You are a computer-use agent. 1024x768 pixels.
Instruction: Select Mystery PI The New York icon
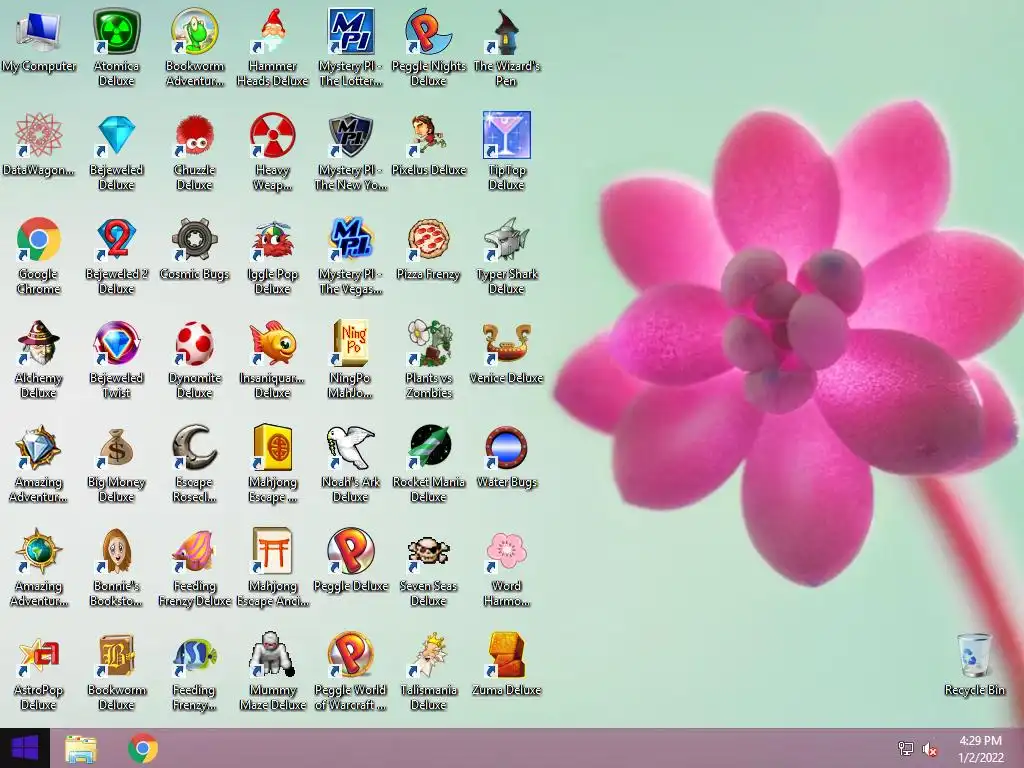[x=351, y=135]
